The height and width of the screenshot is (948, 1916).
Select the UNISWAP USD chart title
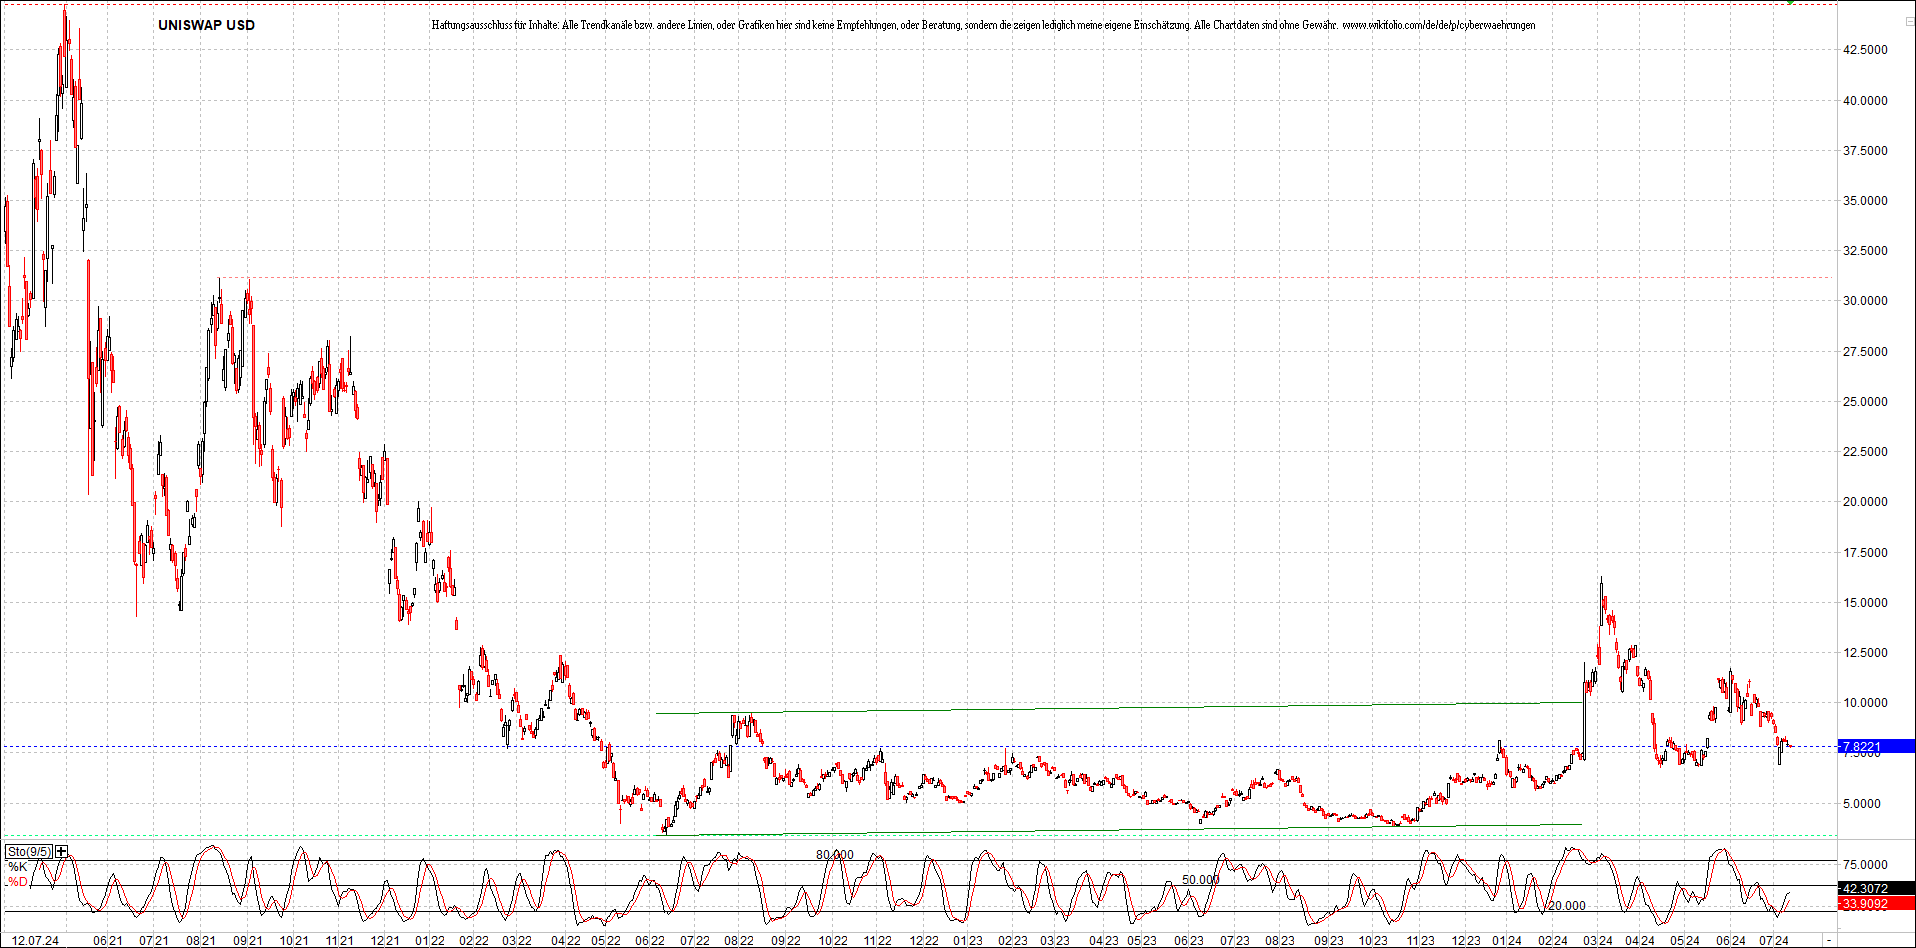pyautogui.click(x=206, y=25)
